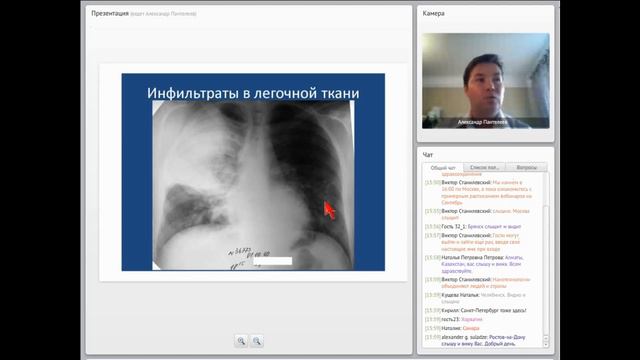Zoom out of the presentation slide
The image size is (640, 360).
257,341
